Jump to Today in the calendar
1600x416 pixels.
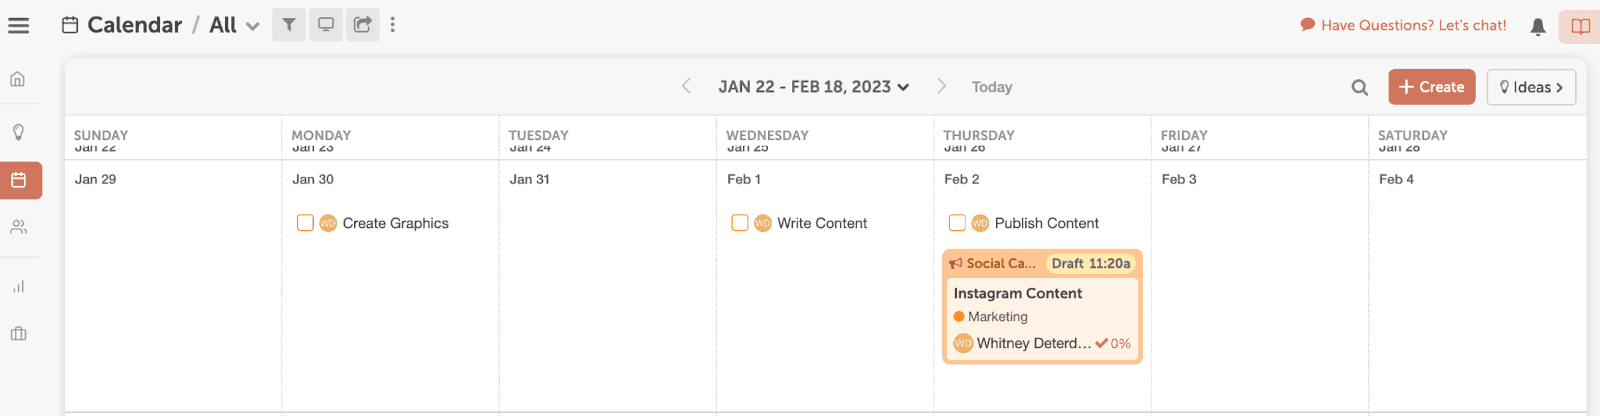pyautogui.click(x=992, y=87)
